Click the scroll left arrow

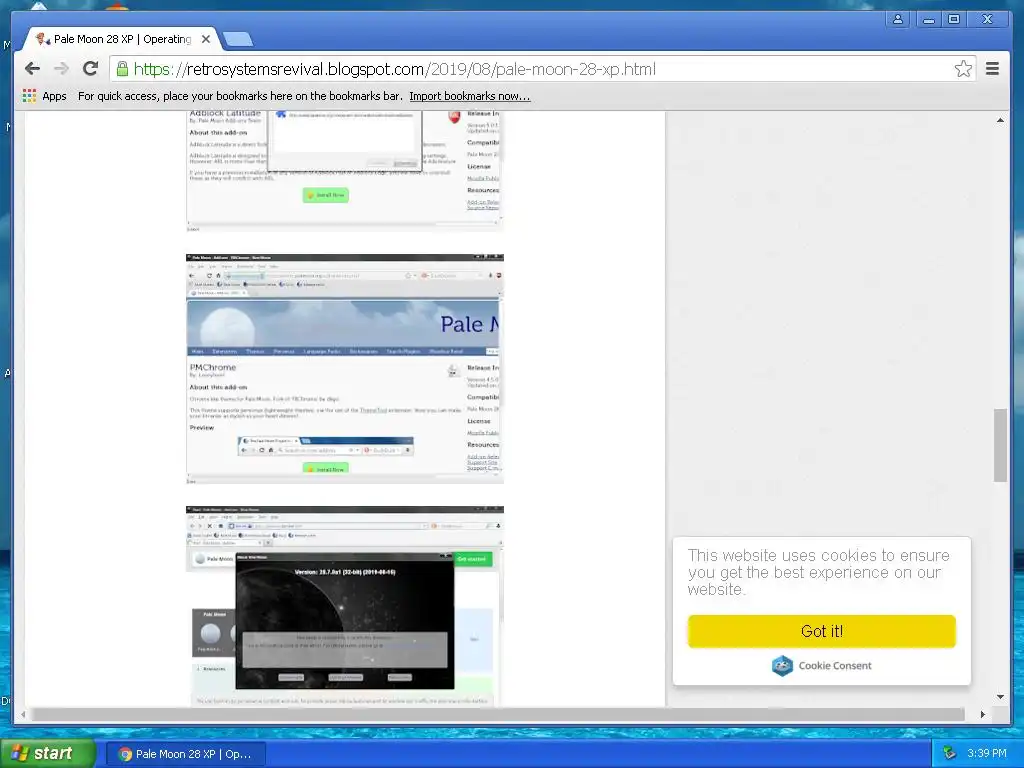24,714
